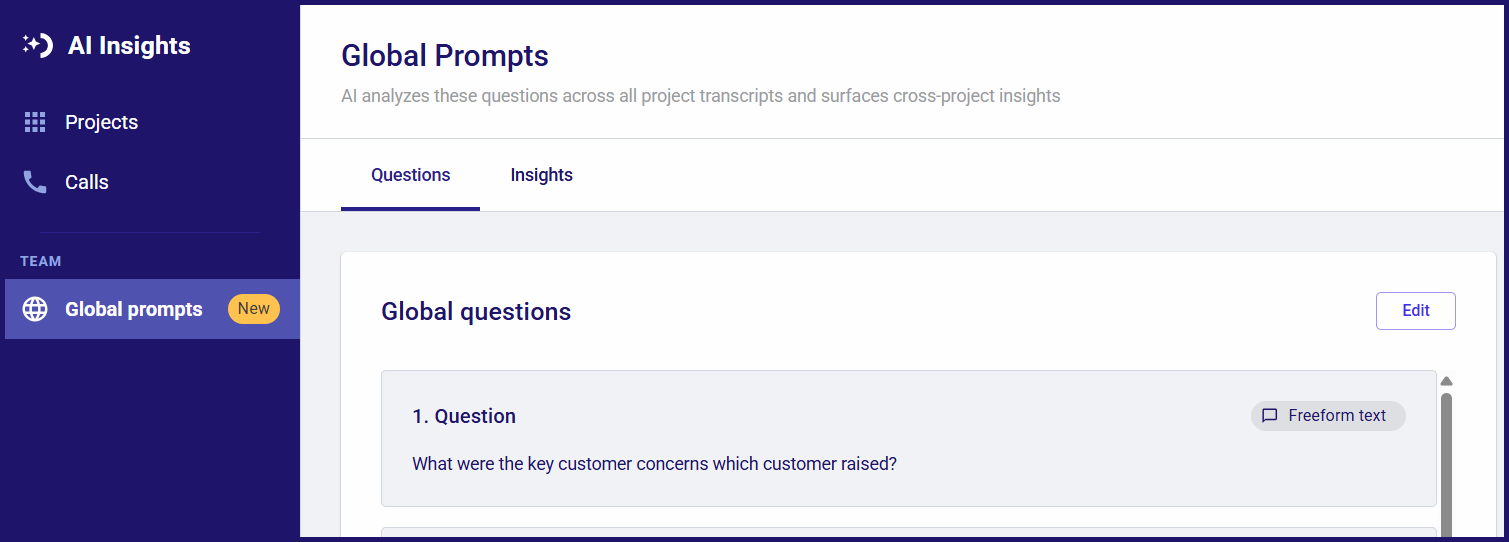The height and width of the screenshot is (542, 1509).
Task: Switch to the Insights tab
Action: click(541, 175)
